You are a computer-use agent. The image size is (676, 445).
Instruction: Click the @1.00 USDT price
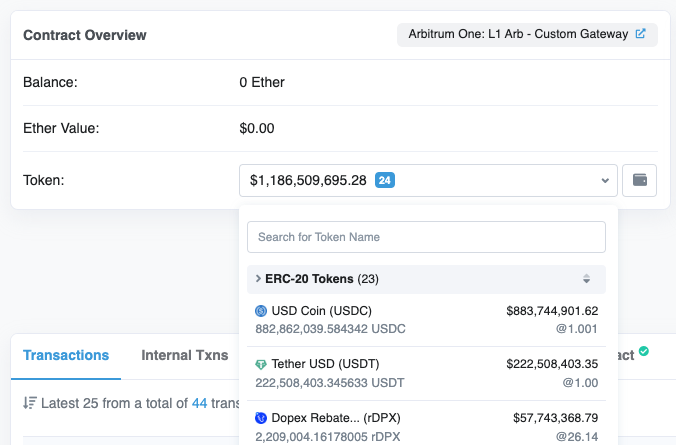(580, 383)
